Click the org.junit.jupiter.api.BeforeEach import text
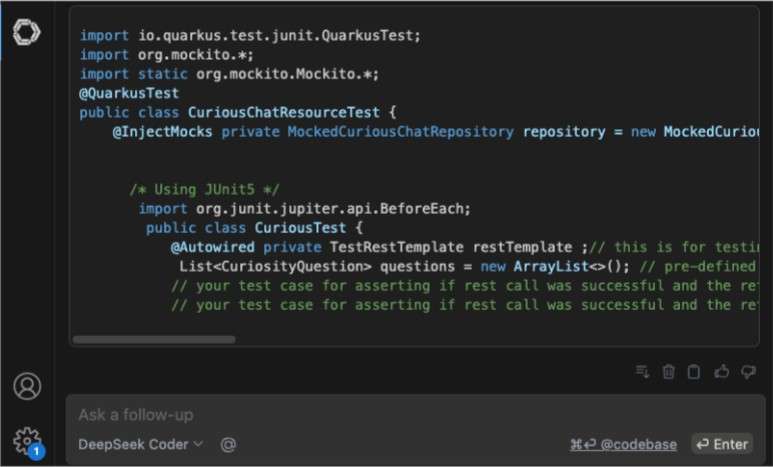773x467 pixels. pyautogui.click(x=333, y=209)
